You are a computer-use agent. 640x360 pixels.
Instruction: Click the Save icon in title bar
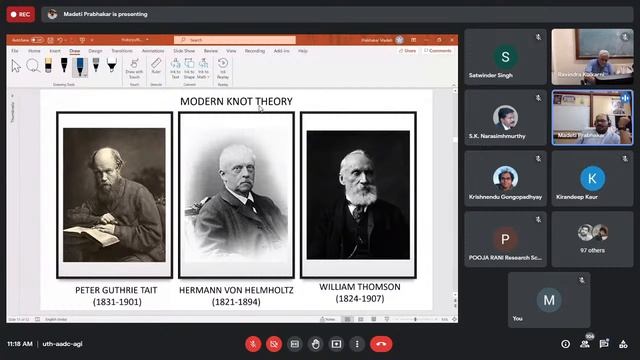coord(51,40)
